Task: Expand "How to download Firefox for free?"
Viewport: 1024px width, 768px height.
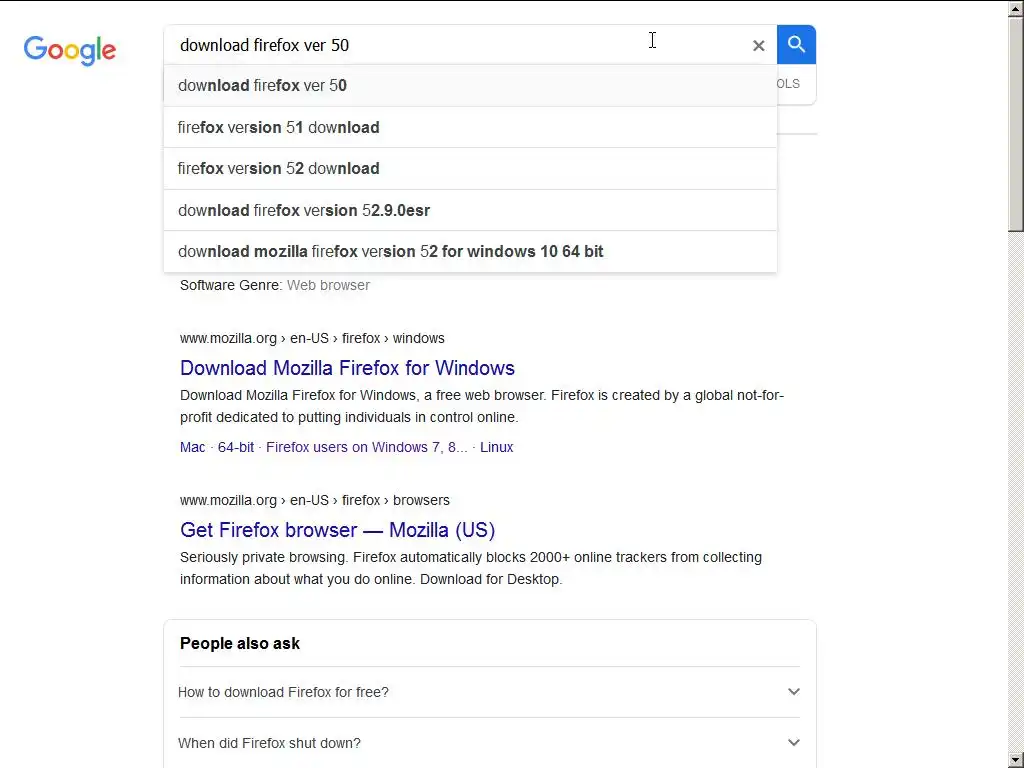Action: pyautogui.click(x=488, y=692)
